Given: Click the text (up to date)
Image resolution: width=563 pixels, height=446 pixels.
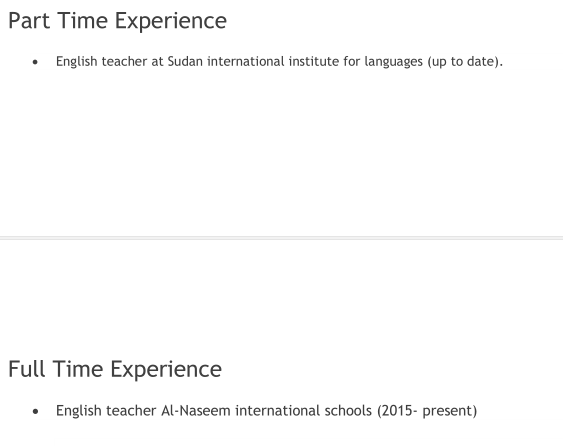Looking at the screenshot, I should pos(465,62).
